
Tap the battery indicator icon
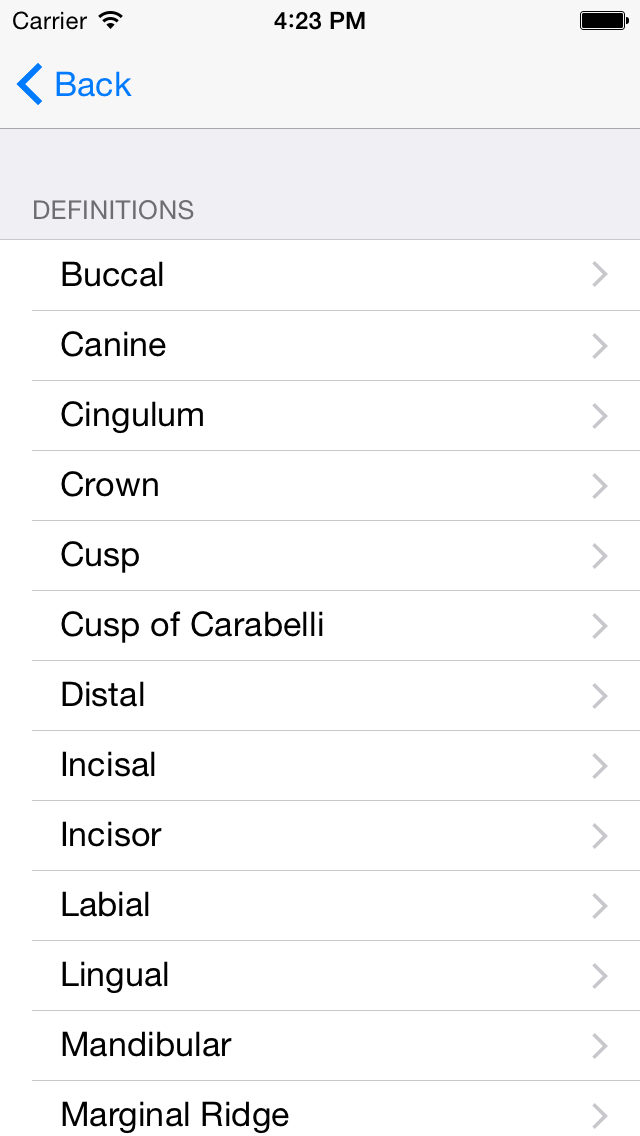point(603,20)
